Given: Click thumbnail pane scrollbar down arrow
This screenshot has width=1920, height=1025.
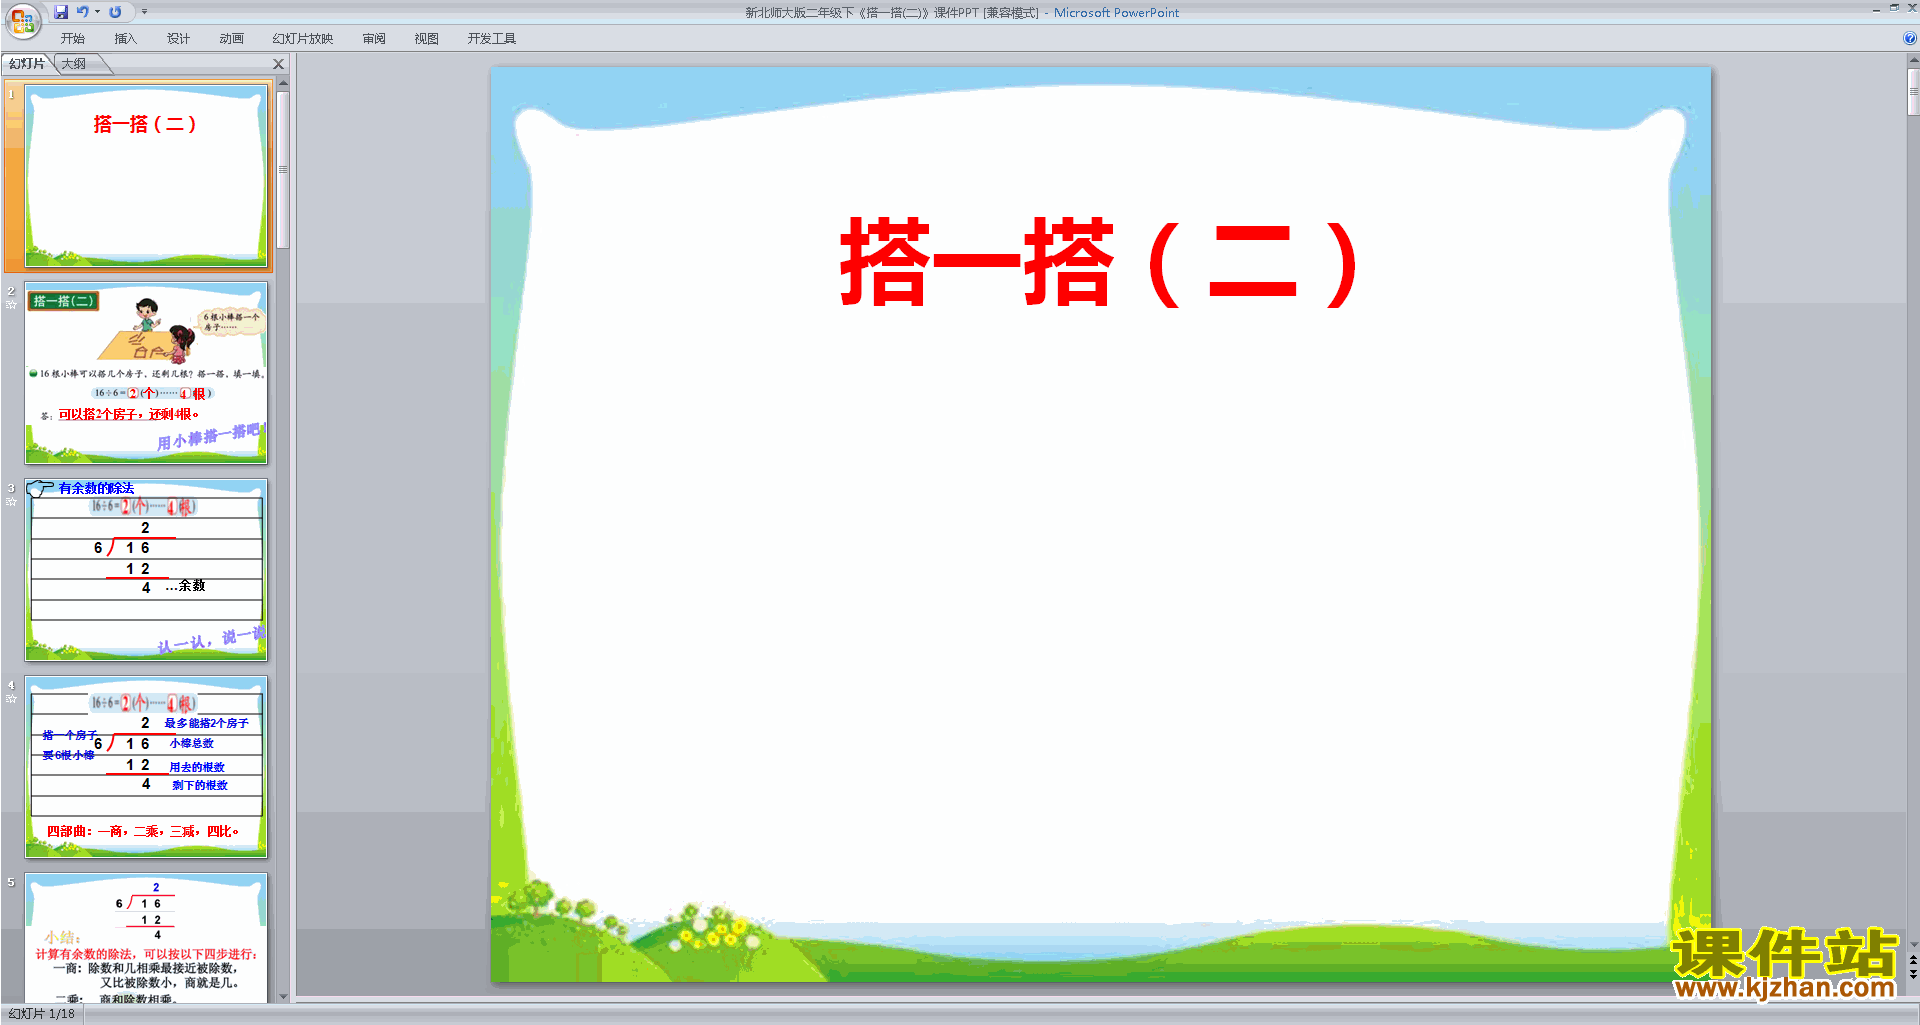Looking at the screenshot, I should coord(283,997).
